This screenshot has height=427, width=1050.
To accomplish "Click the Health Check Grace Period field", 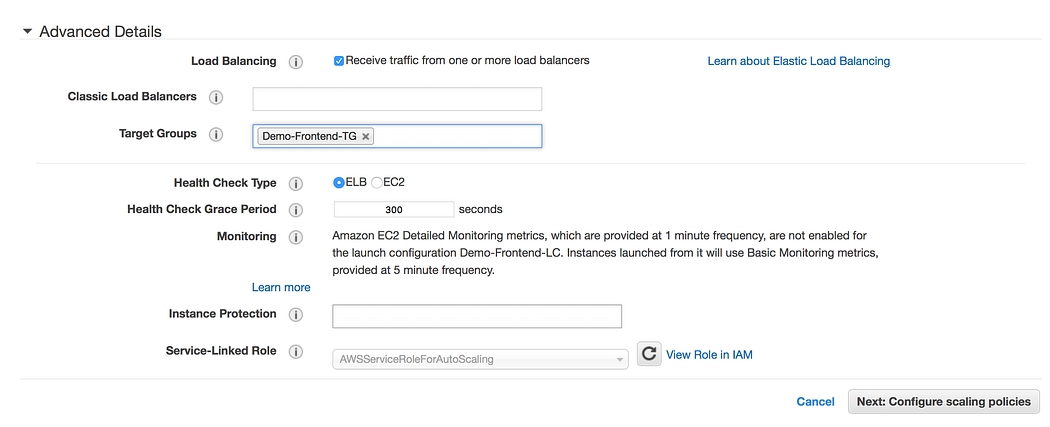I will pyautogui.click(x=394, y=210).
